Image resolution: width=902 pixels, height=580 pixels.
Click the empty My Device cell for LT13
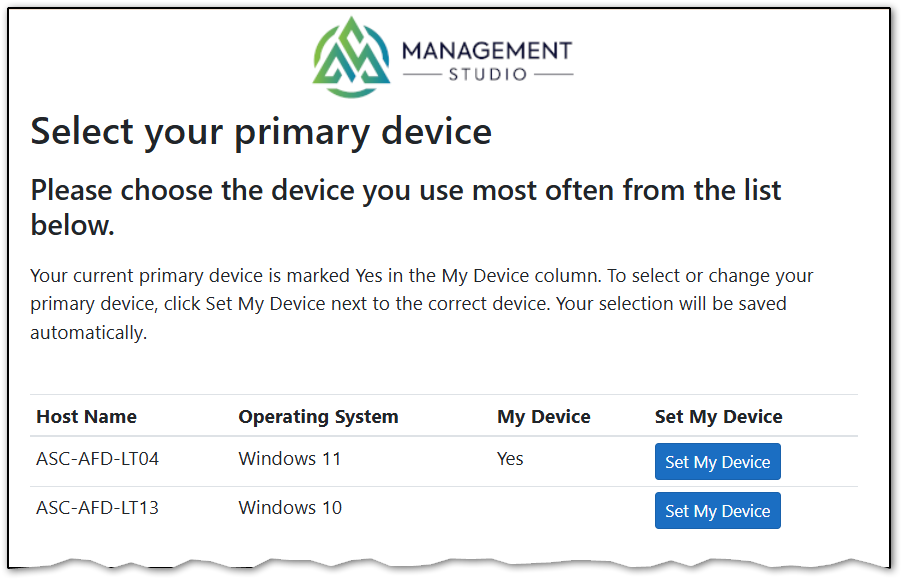pos(570,510)
